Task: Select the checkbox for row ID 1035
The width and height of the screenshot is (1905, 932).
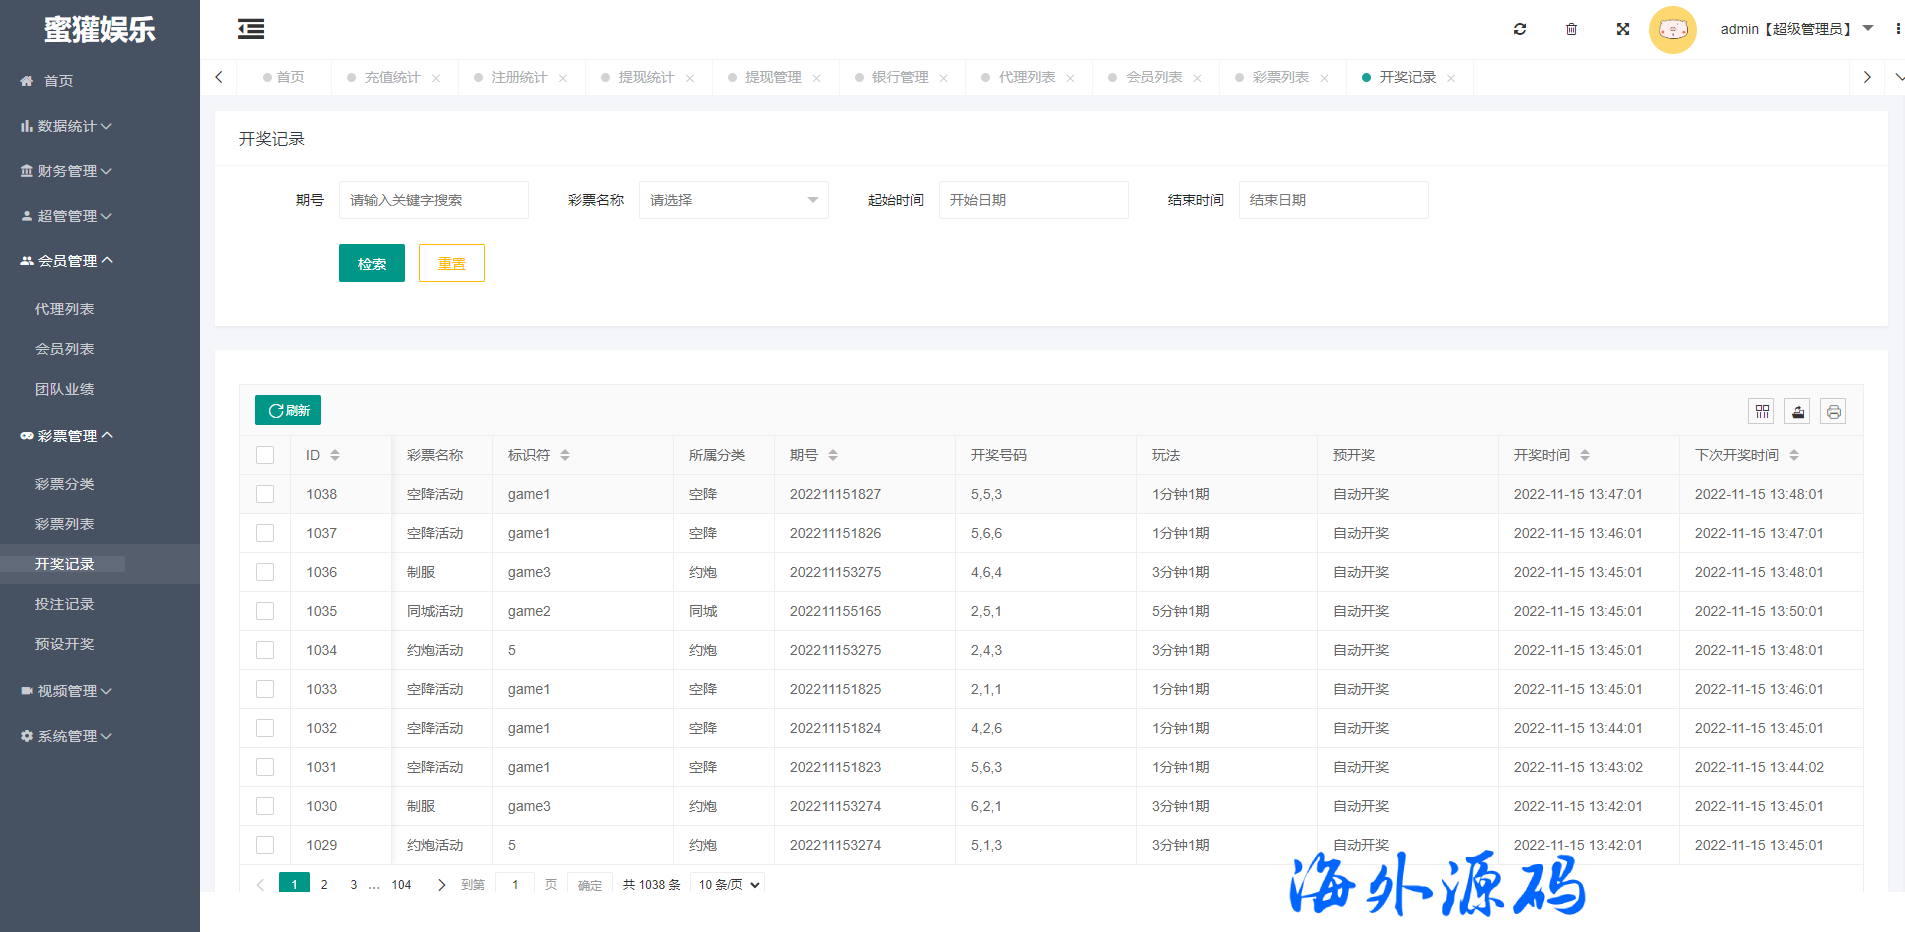Action: click(265, 611)
